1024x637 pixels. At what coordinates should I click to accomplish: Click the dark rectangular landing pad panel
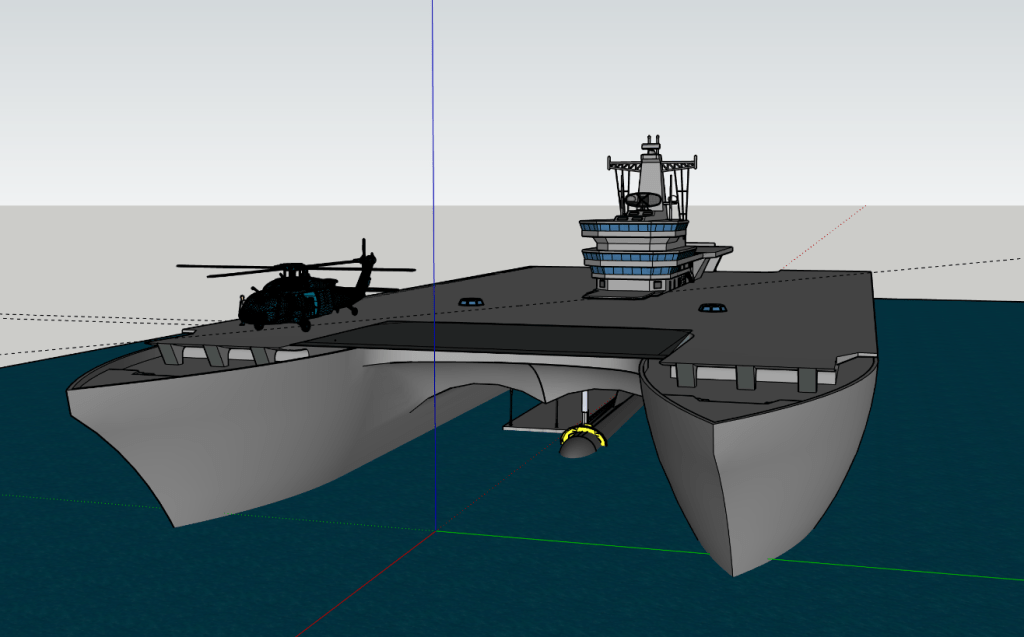point(500,339)
